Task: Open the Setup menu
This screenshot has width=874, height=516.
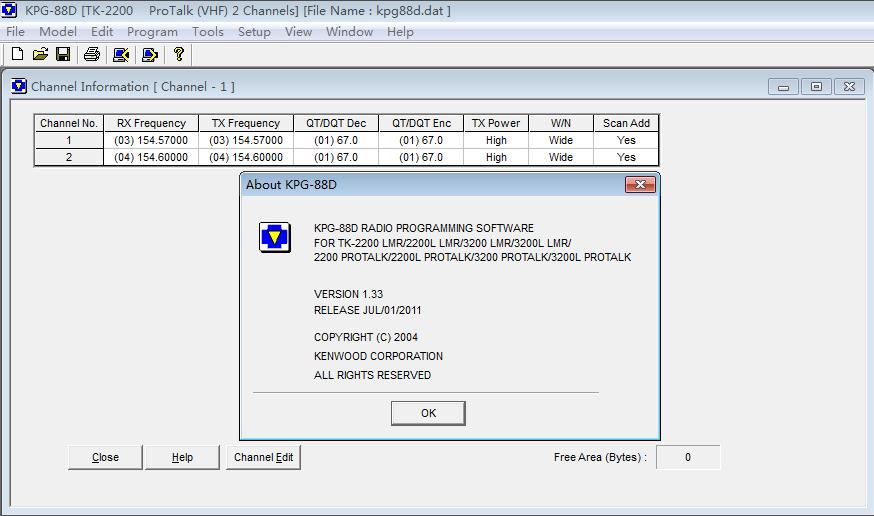Action: (x=254, y=32)
